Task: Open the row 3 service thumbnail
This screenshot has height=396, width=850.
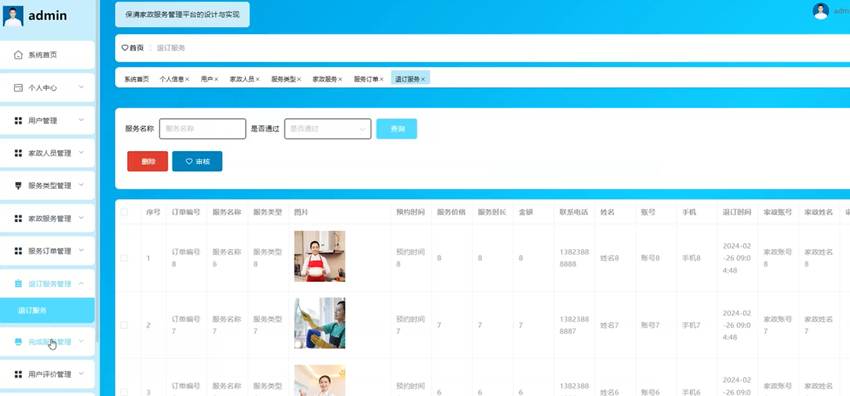Action: (320, 380)
